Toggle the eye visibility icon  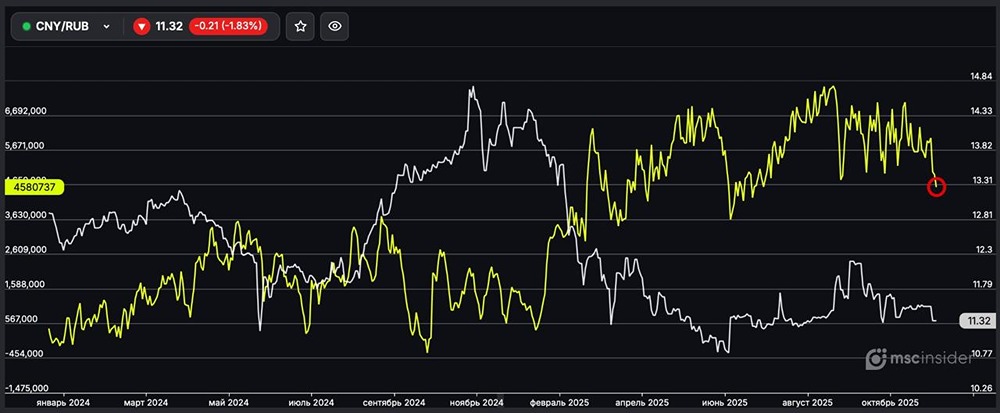335,26
